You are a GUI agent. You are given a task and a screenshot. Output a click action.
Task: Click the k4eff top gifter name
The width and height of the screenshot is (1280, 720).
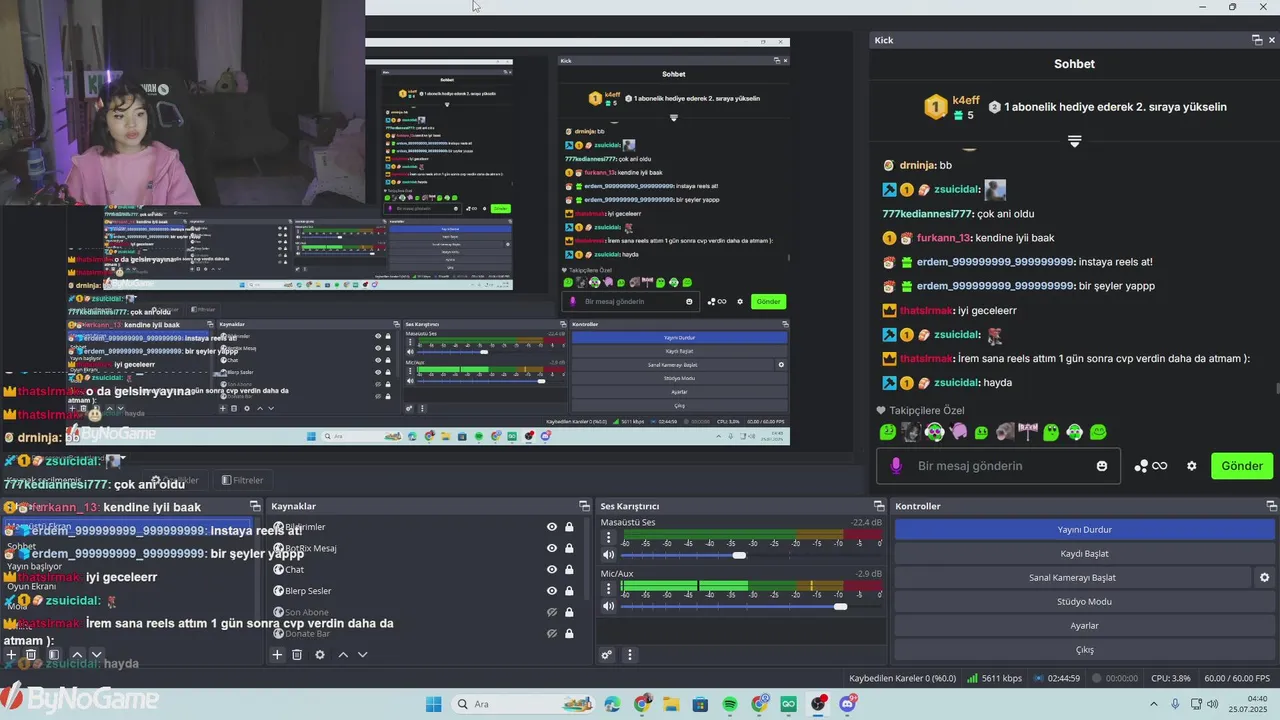(966, 100)
